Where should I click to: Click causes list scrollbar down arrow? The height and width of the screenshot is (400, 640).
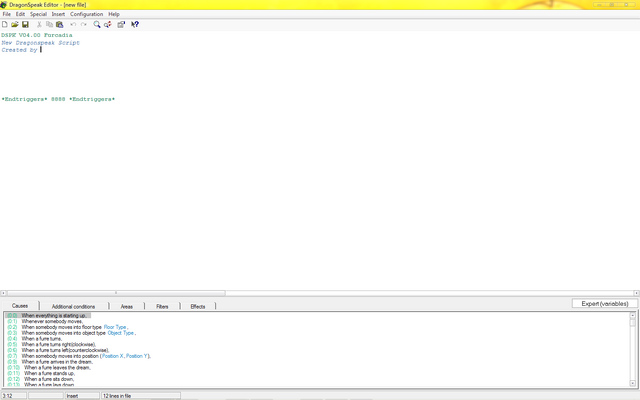coord(633,383)
